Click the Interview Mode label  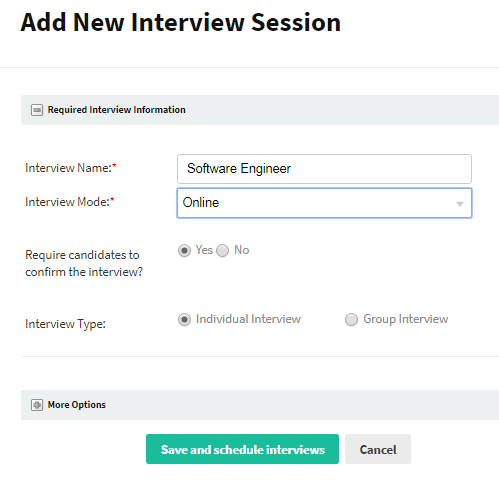tap(70, 202)
